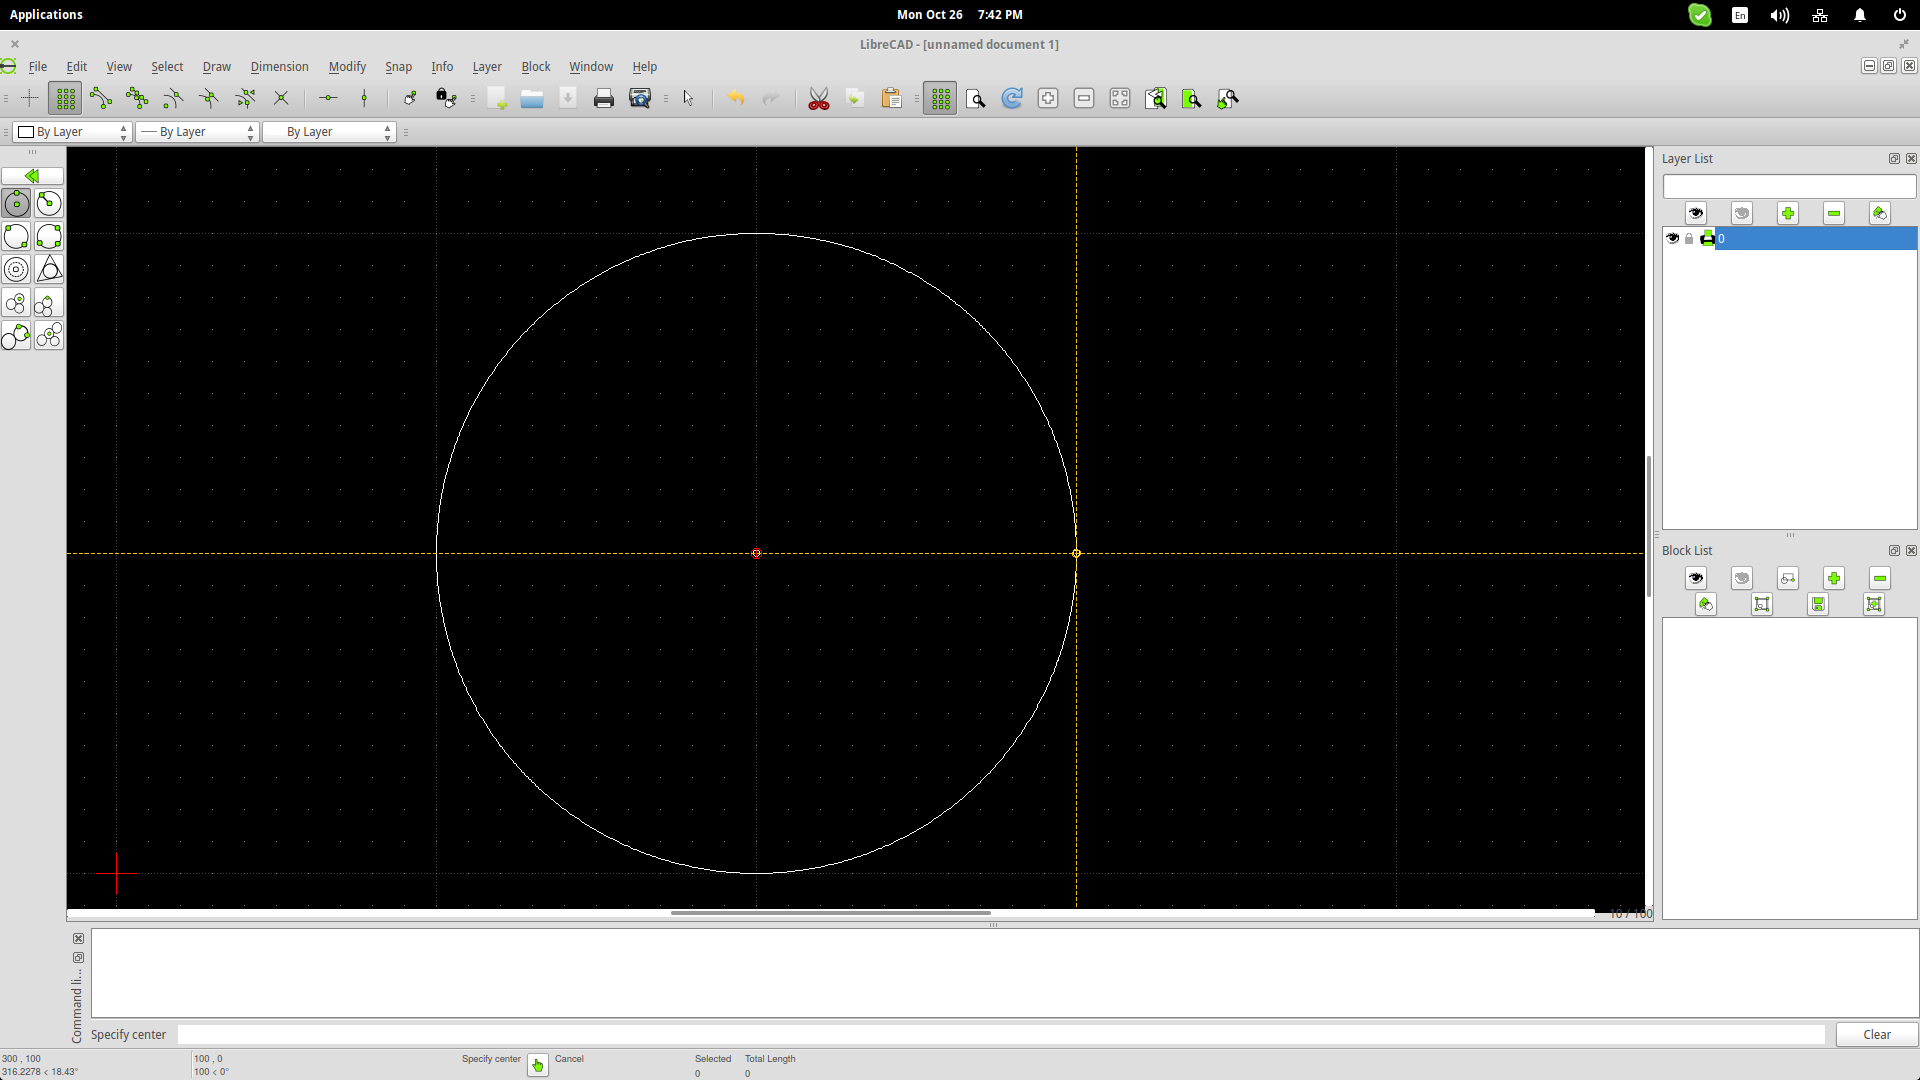Screen dimensions: 1920x1080
Task: Toggle Free snap crosshair mode
Action: pos(29,98)
